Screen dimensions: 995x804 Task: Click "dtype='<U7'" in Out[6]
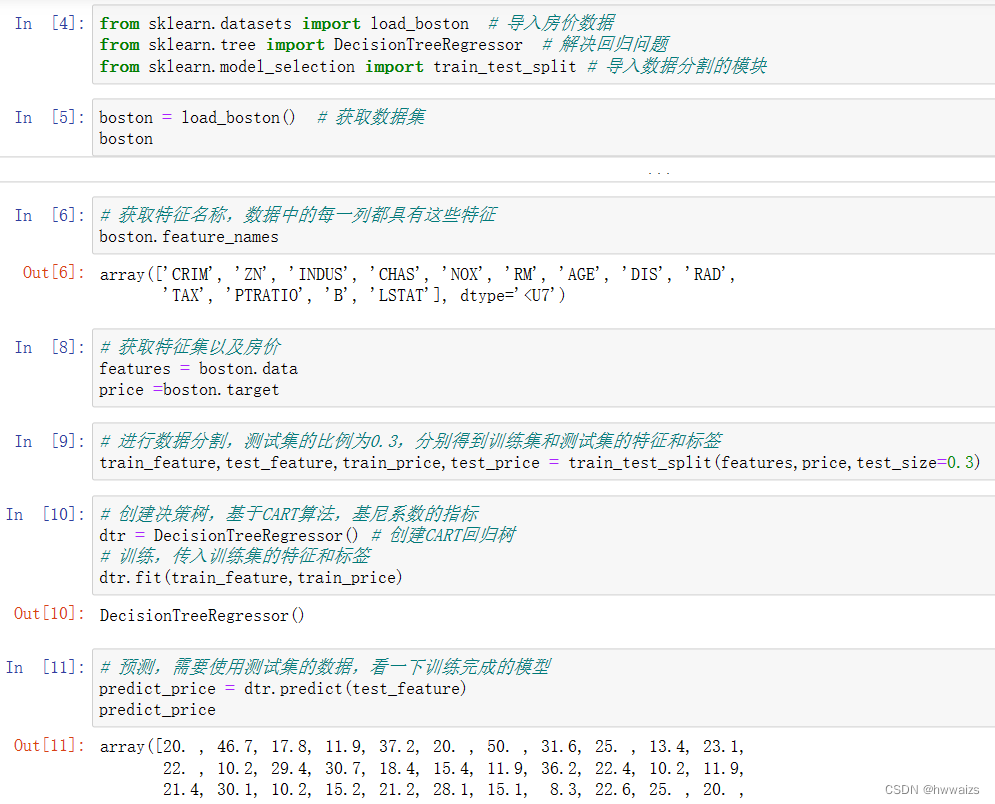click(x=512, y=295)
